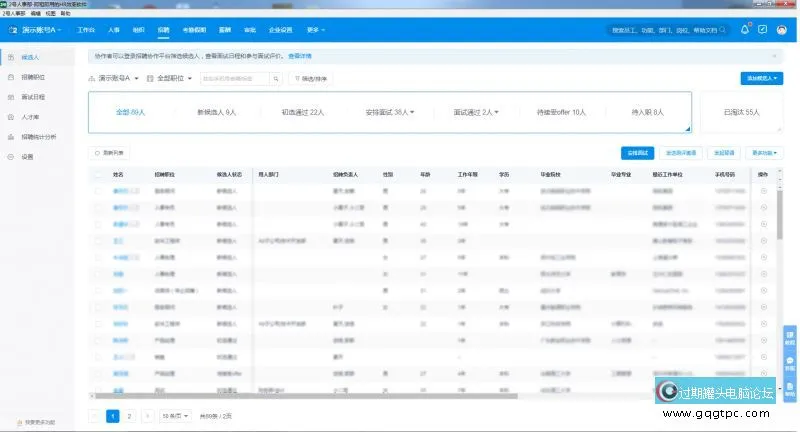Select the 待入职 8人 stage tab
Viewport: 800px width, 432px height.
click(x=647, y=112)
